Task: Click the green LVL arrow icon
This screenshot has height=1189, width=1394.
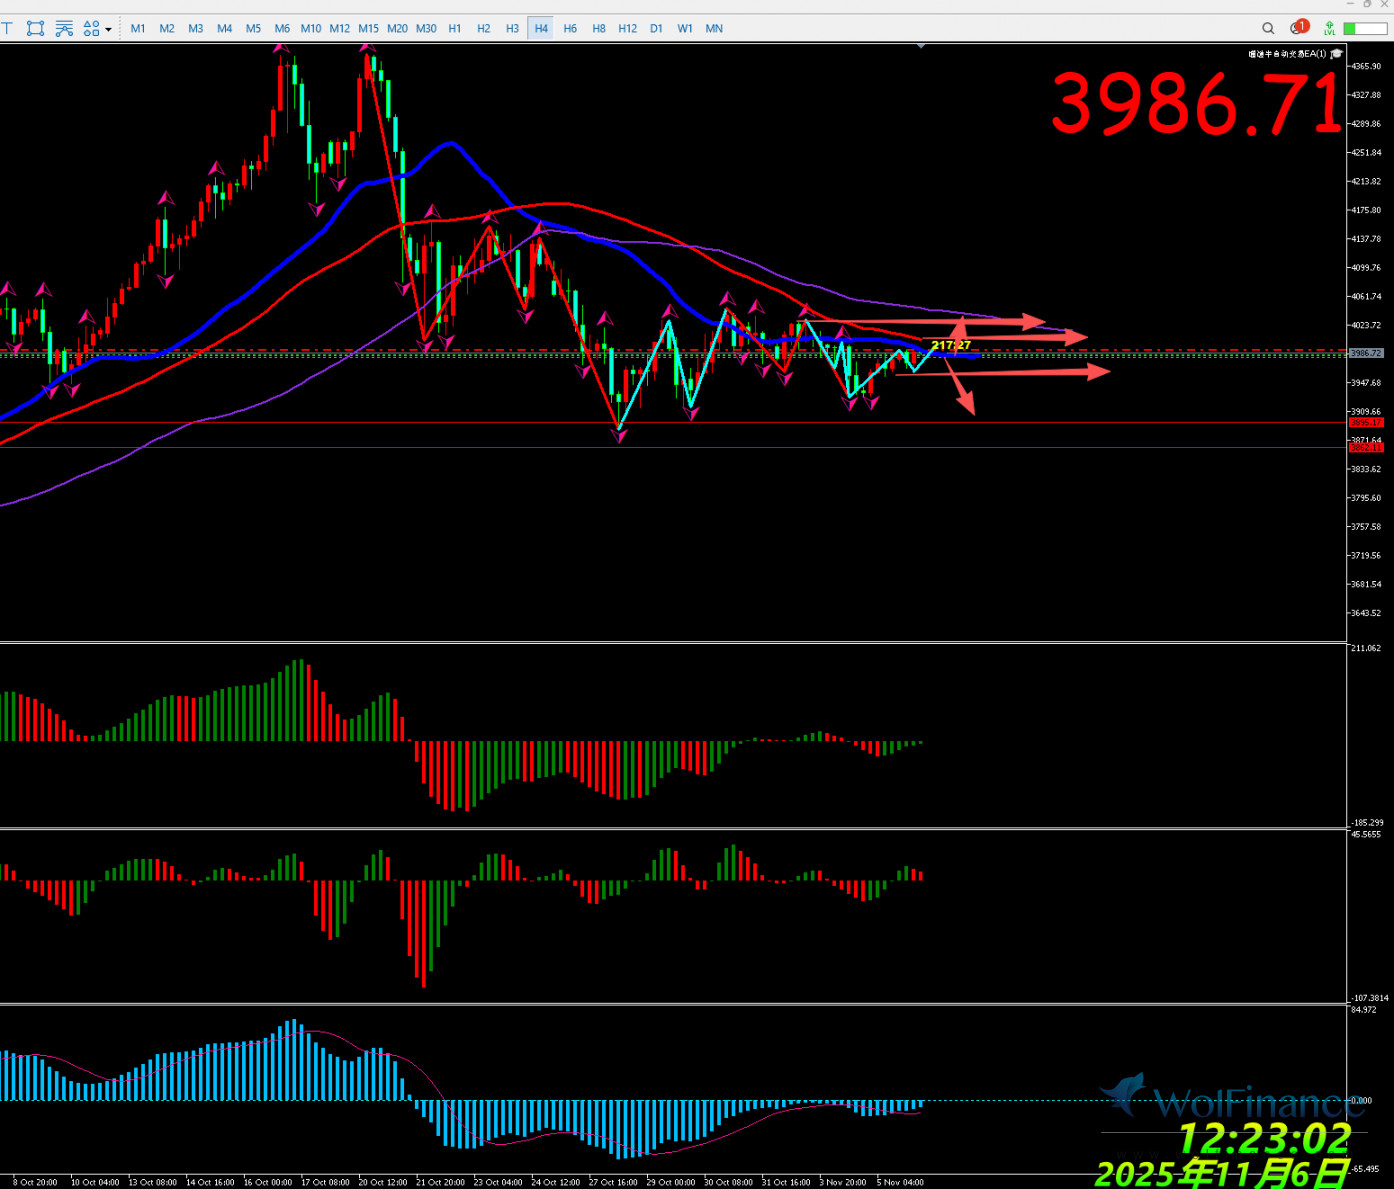Action: [x=1329, y=28]
